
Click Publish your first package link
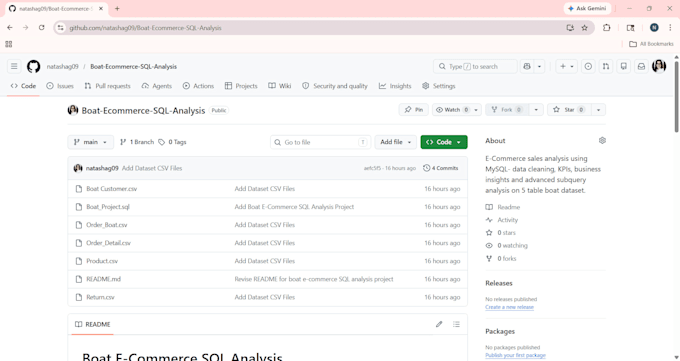(515, 355)
